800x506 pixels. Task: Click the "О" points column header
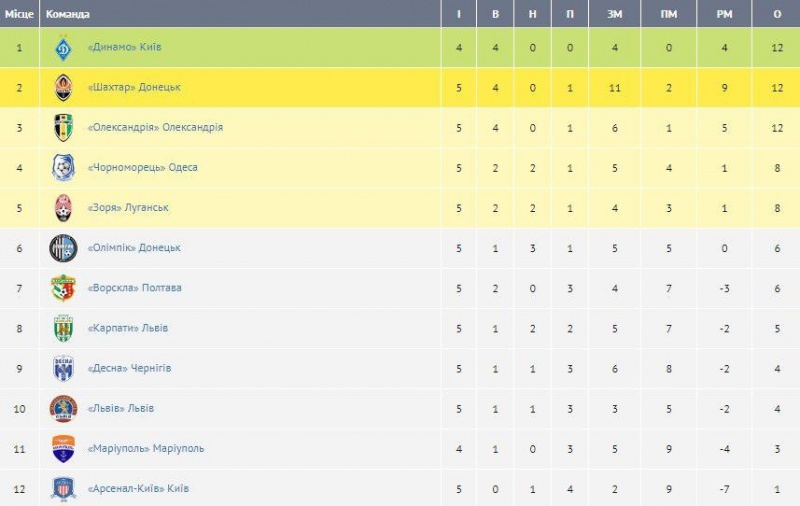(x=777, y=14)
